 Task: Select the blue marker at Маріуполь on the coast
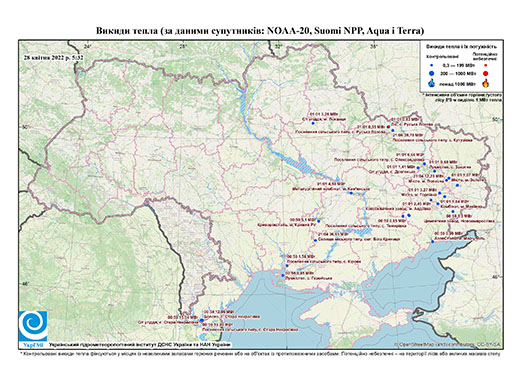pyautogui.click(x=432, y=242)
